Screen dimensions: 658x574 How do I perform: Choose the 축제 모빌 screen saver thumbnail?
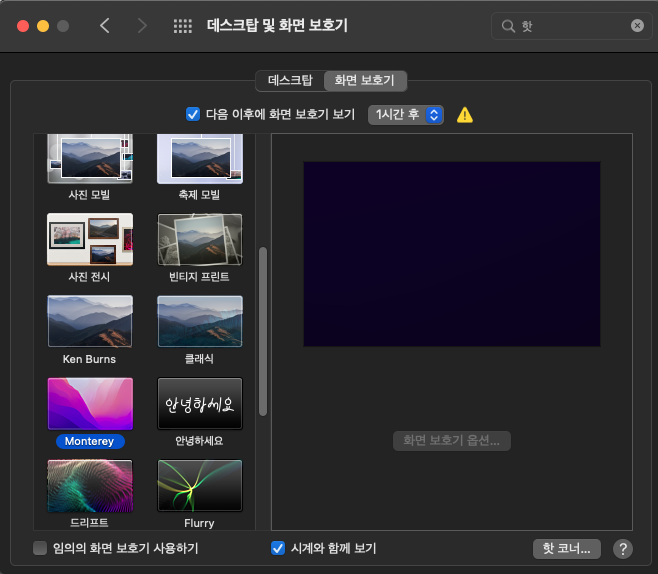coord(200,159)
